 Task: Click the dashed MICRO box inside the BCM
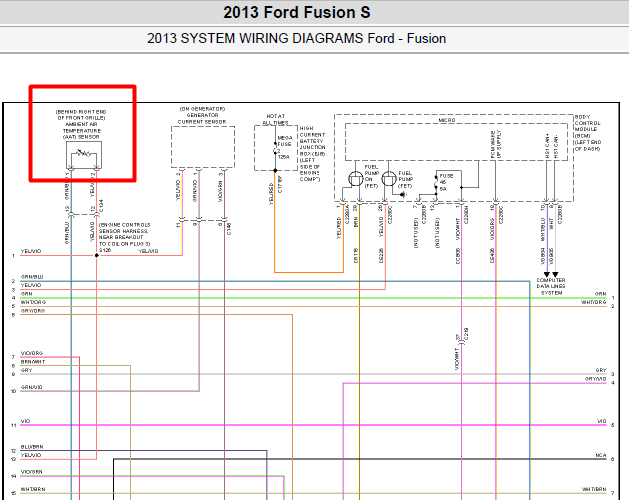click(457, 142)
